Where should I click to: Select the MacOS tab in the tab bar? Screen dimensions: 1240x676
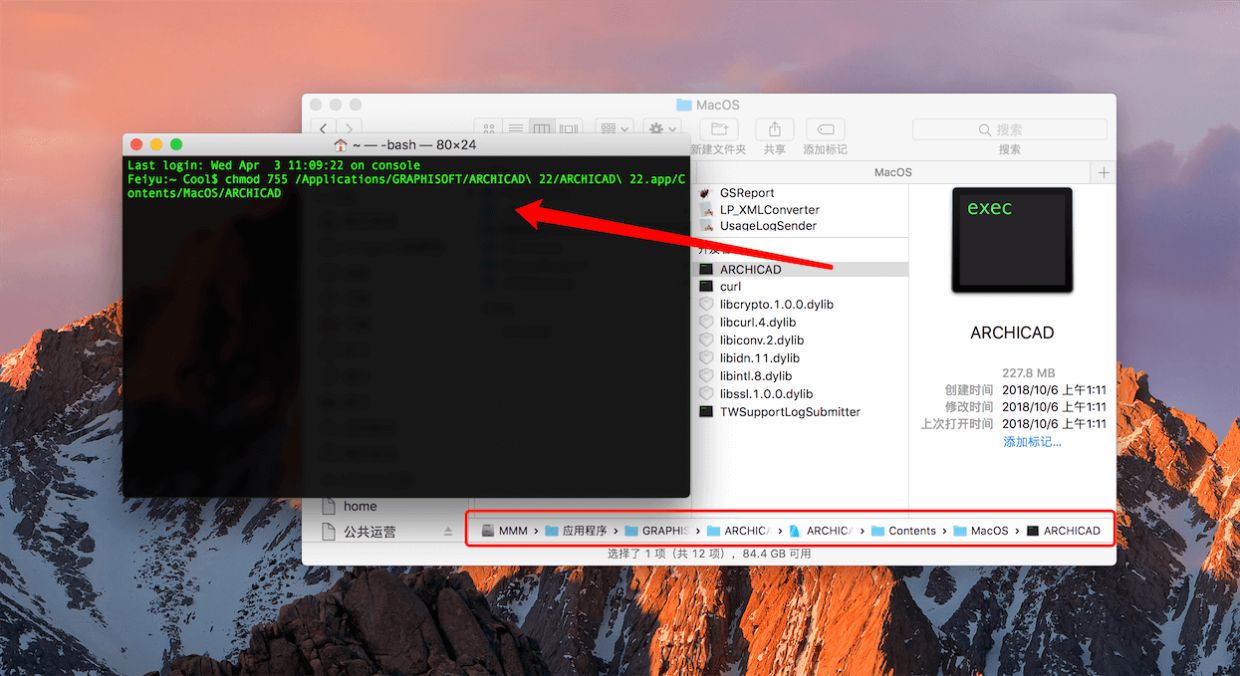(893, 172)
